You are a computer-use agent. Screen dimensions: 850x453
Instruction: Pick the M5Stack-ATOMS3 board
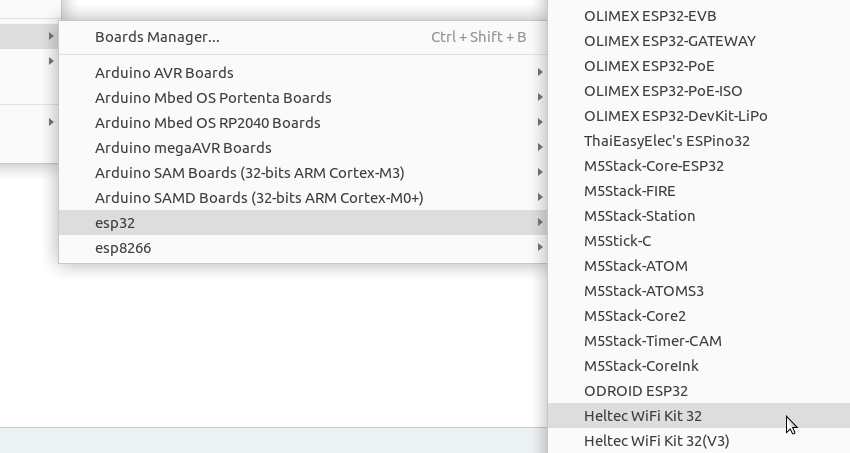[699, 291]
